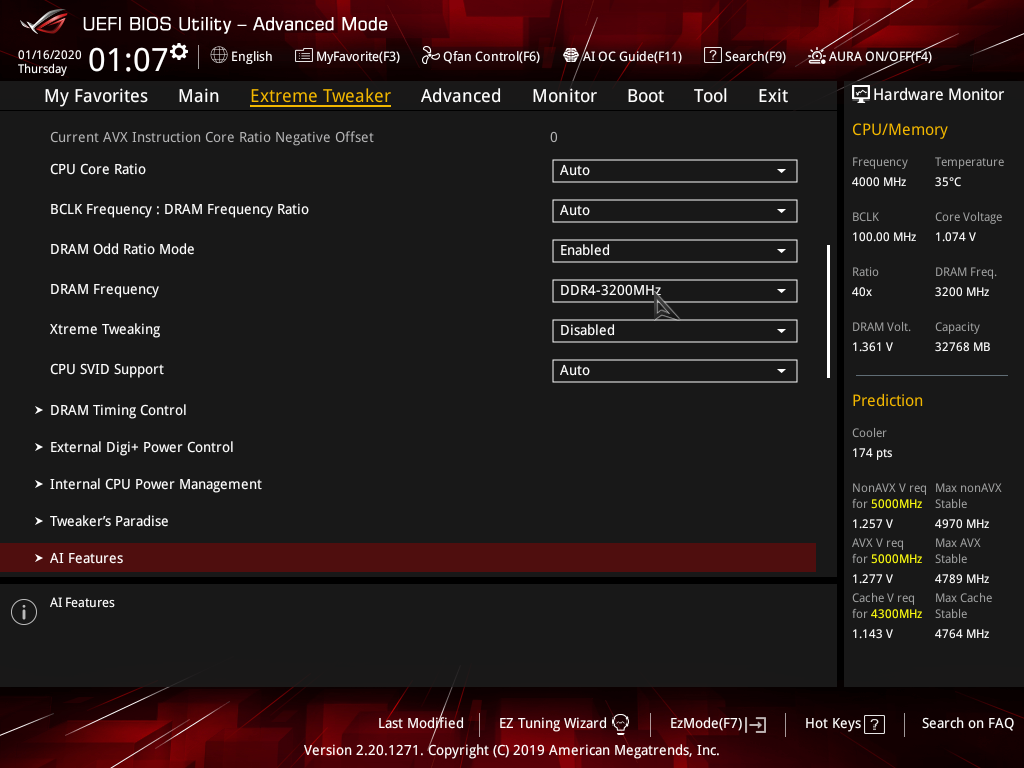Open BCLK Frequency DRAM Ratio dropdown

click(x=675, y=210)
